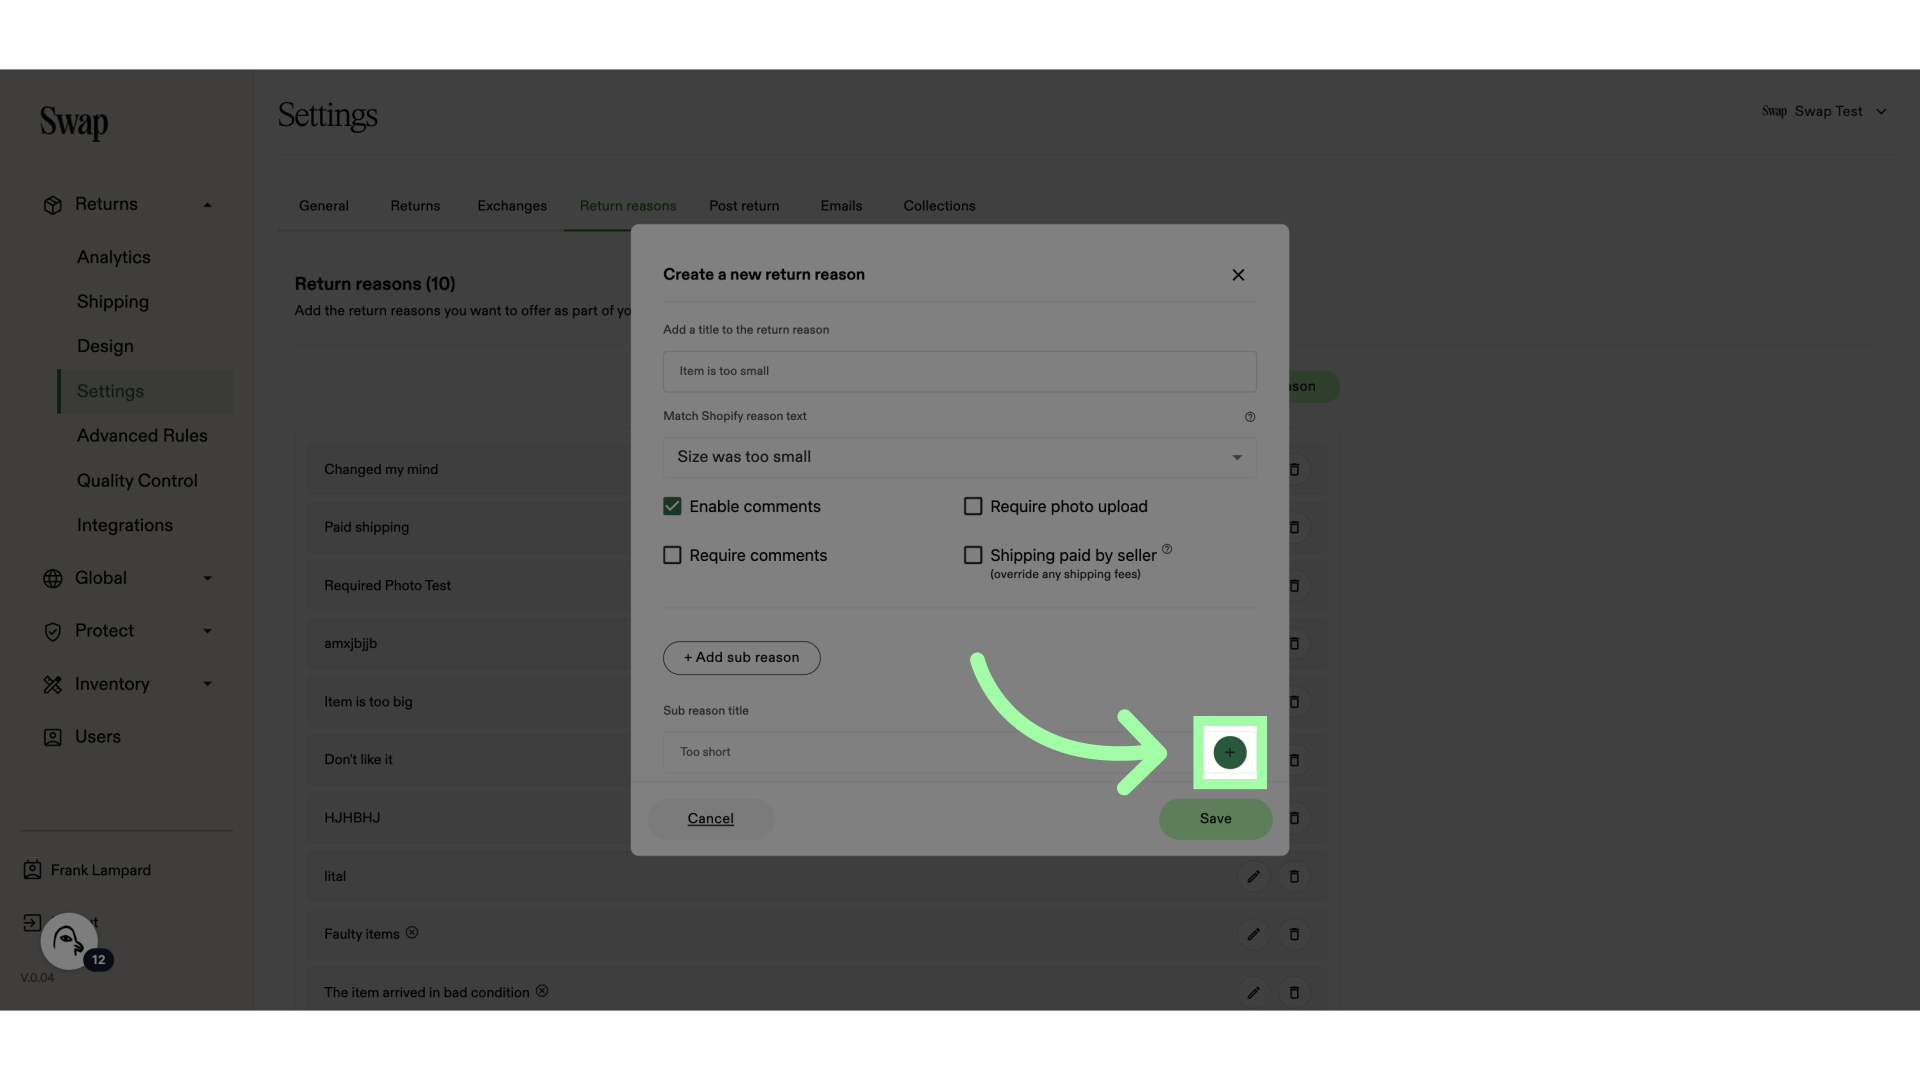
Task: Edit The item arrived in bad condition reason
Action: click(1253, 993)
